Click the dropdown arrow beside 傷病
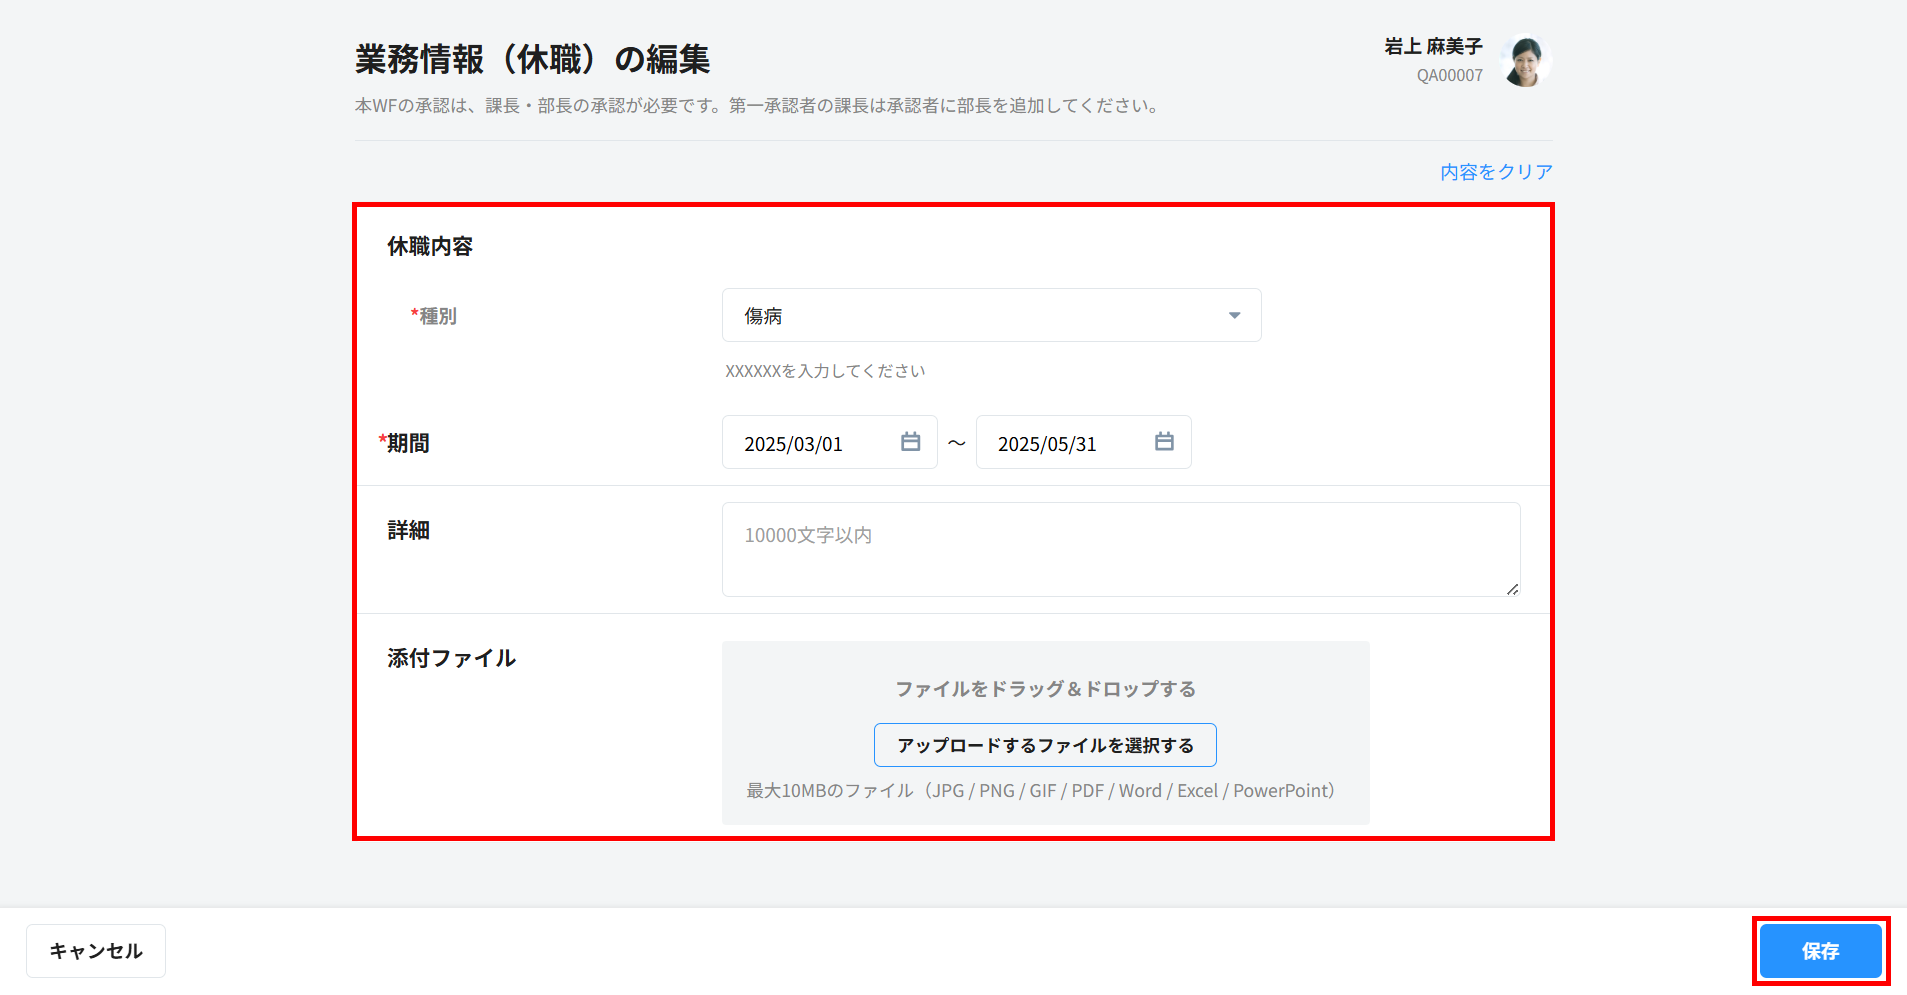 [x=1234, y=316]
